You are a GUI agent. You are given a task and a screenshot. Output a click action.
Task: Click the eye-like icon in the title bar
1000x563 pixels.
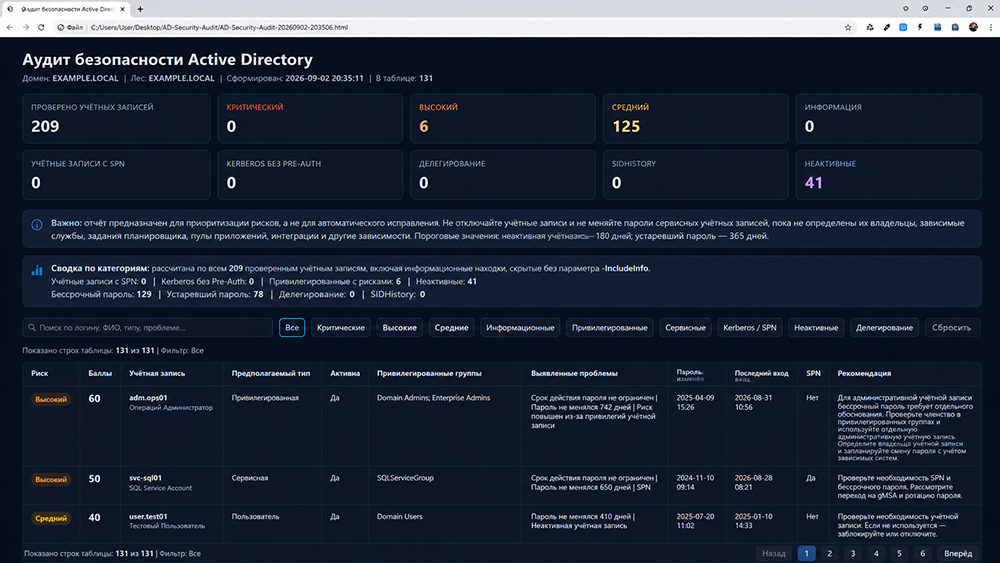(925, 8)
